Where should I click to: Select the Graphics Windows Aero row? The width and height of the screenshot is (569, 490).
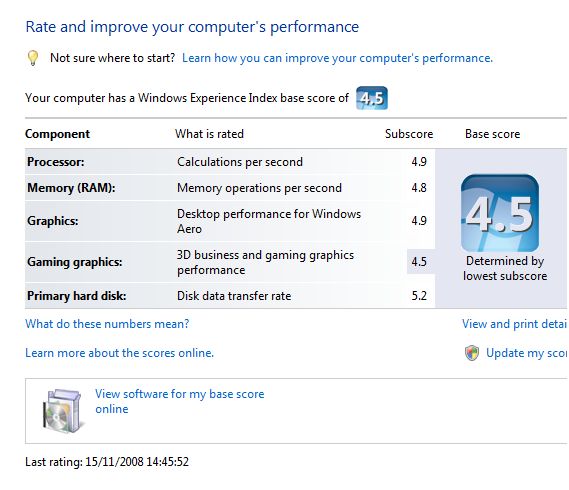click(x=230, y=221)
